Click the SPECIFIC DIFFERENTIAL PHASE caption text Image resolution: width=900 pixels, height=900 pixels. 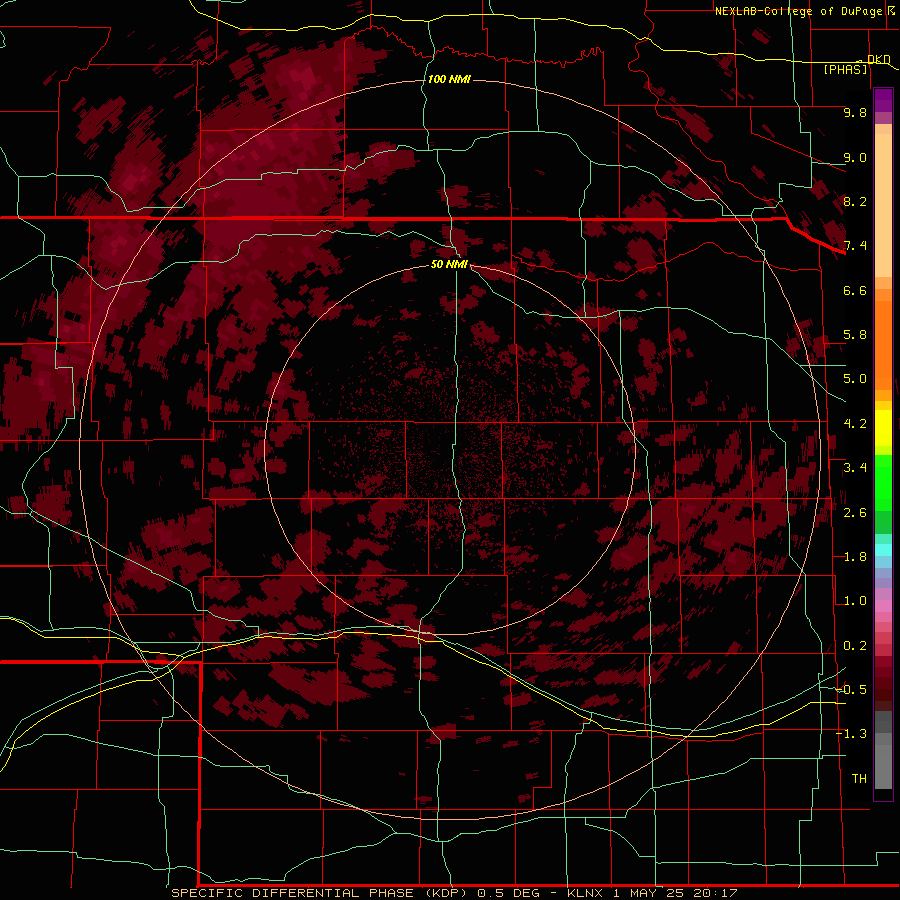pyautogui.click(x=292, y=893)
